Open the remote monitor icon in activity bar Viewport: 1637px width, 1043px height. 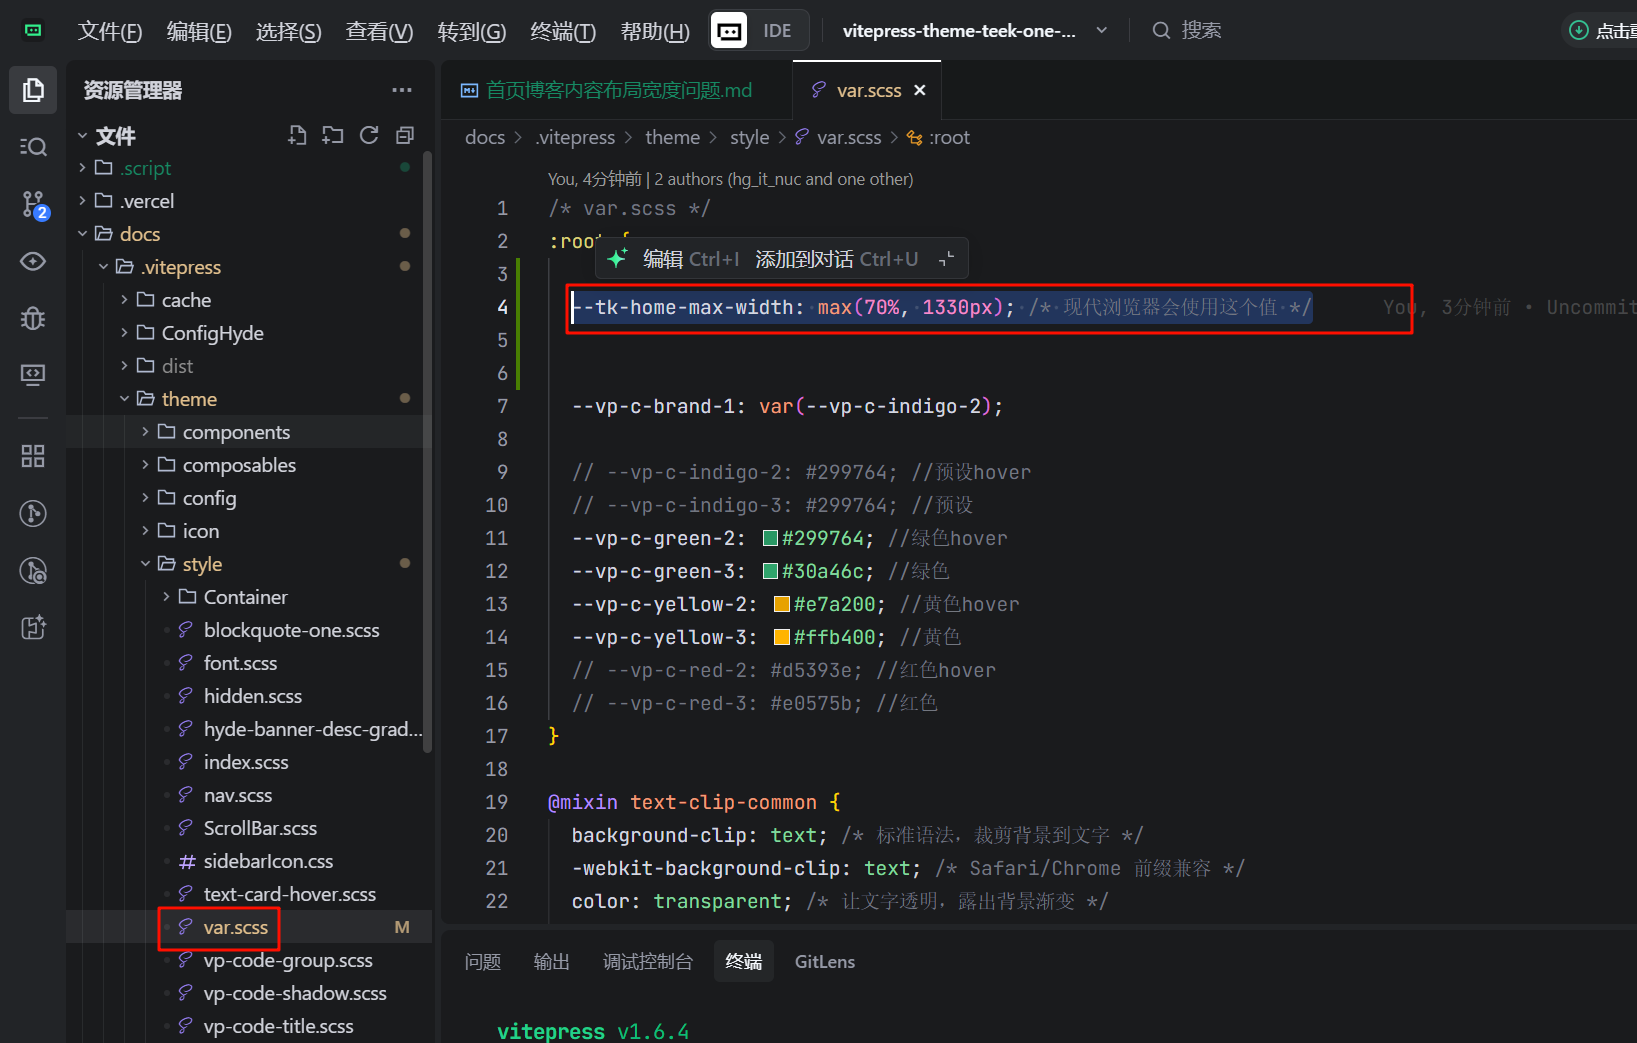33,375
